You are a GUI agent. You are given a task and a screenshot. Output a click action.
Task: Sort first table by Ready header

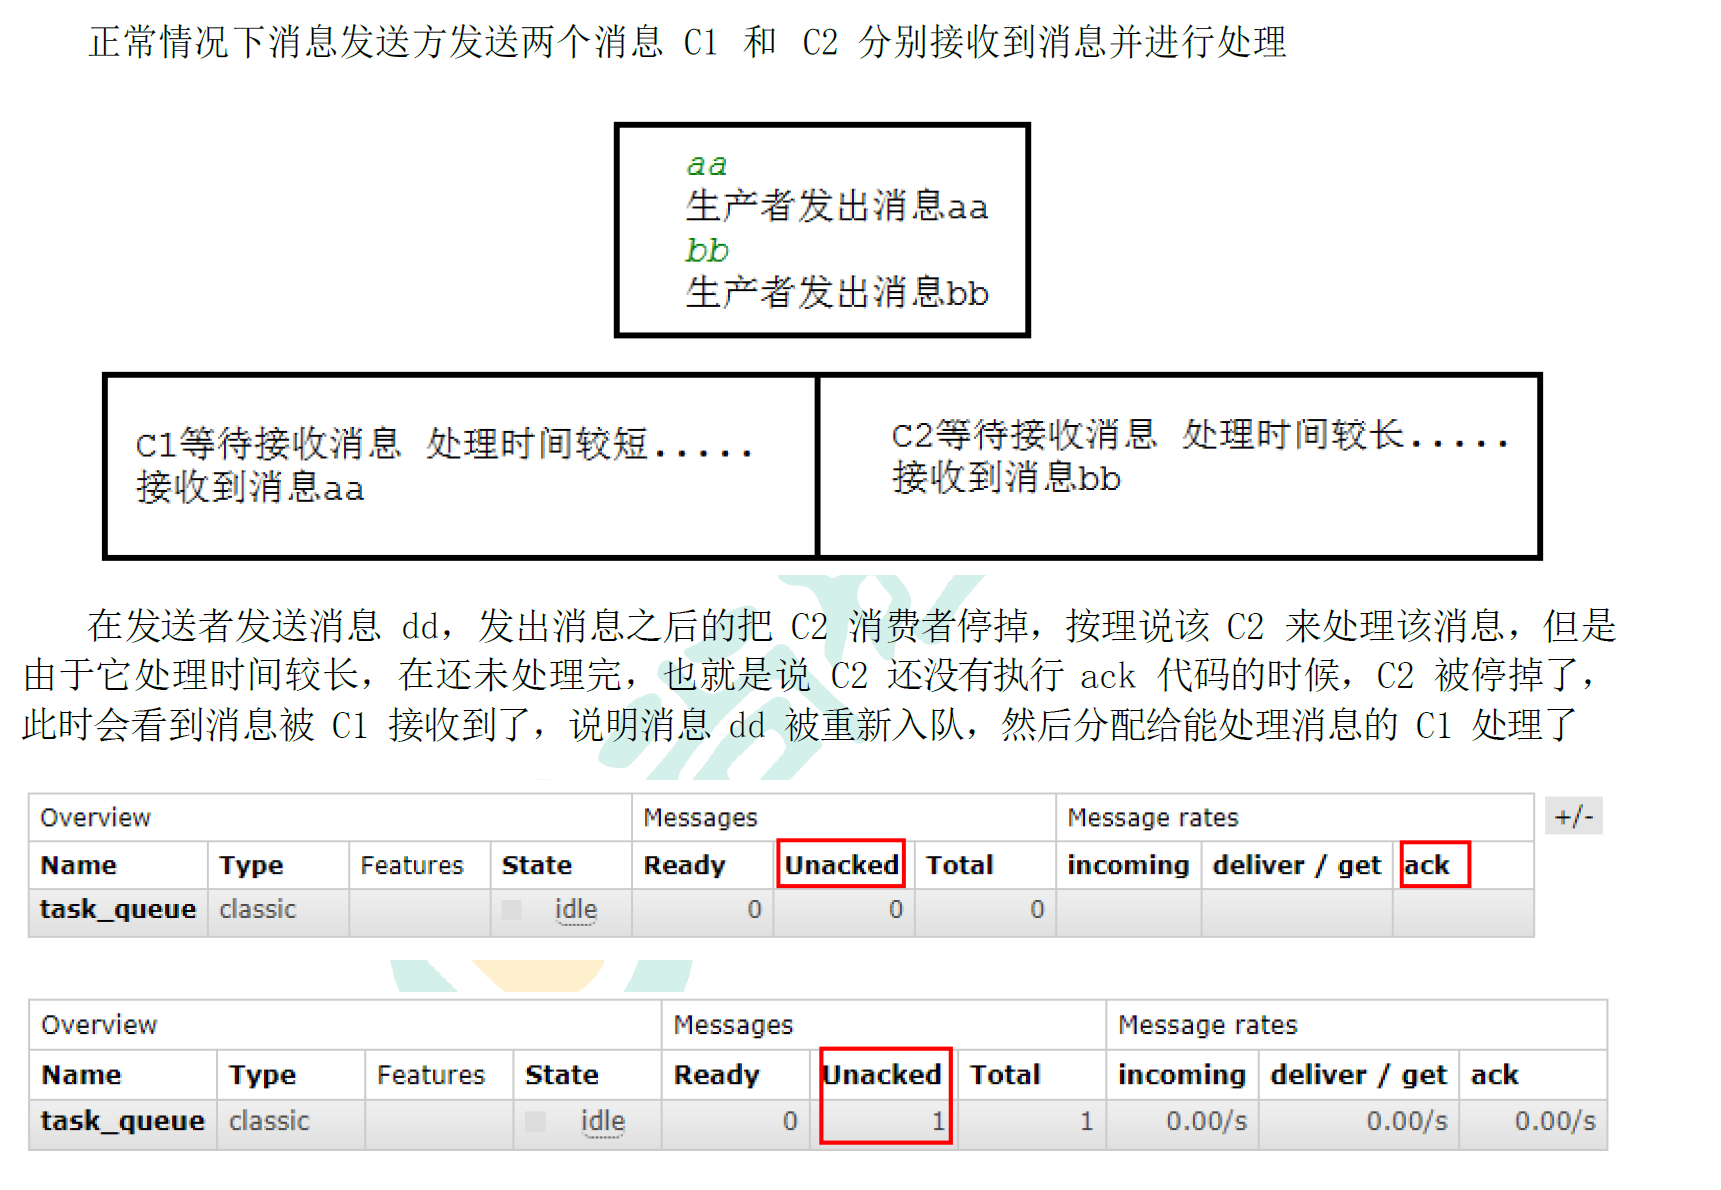[x=684, y=865]
